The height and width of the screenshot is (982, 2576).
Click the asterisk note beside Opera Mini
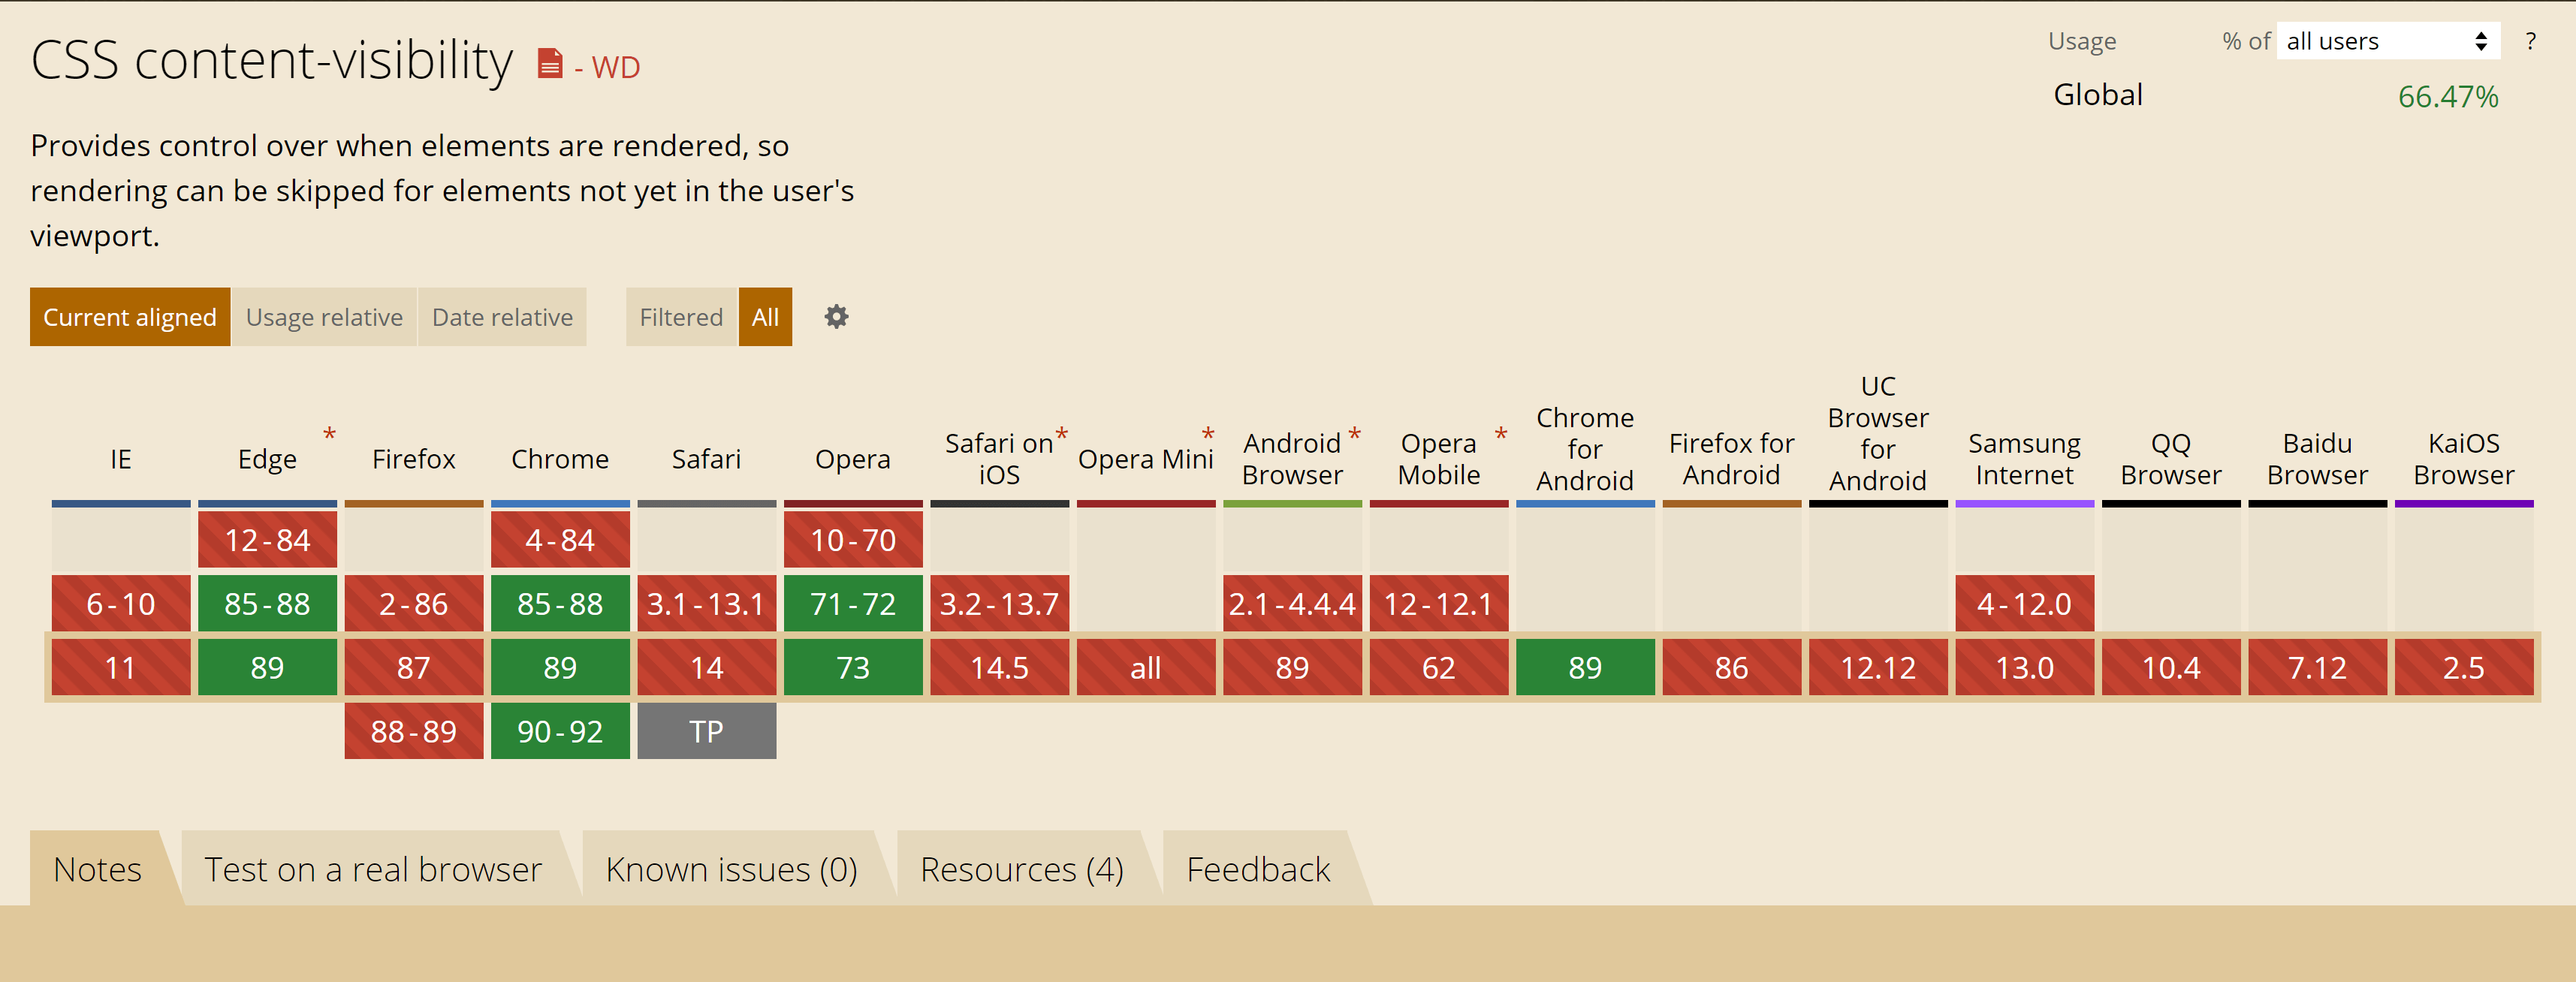coord(1207,435)
